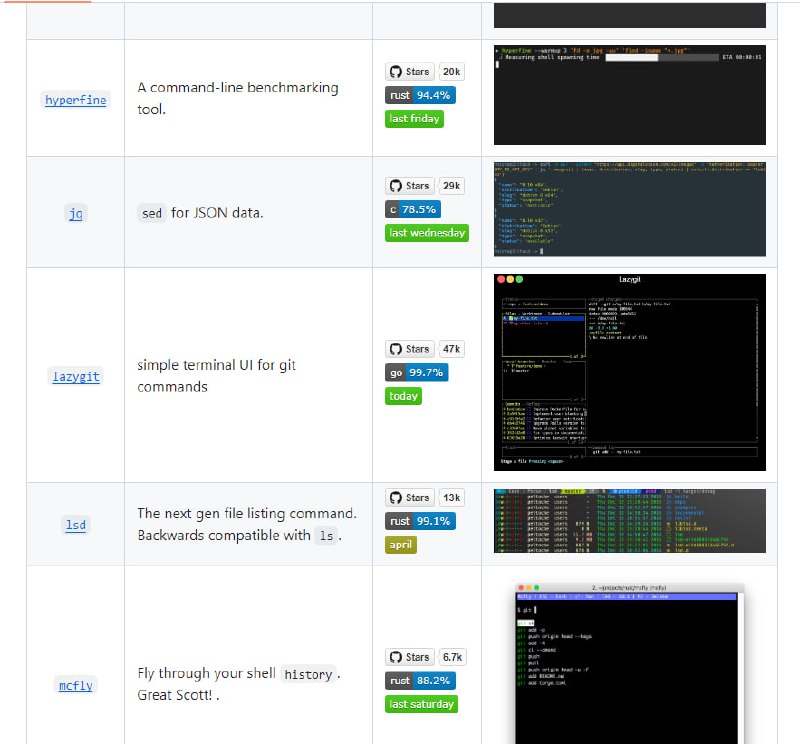
Task: Open the lazygit repository link
Action: pos(75,377)
